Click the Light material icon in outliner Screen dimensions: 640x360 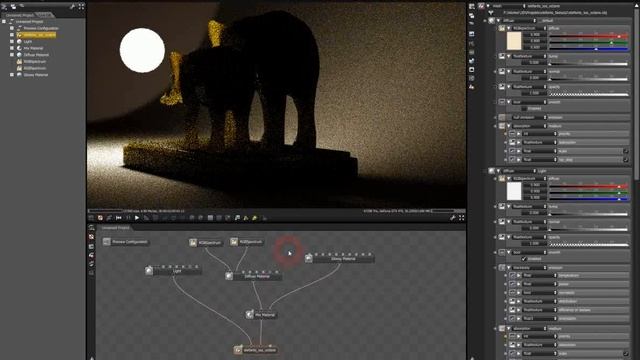tap(19, 42)
